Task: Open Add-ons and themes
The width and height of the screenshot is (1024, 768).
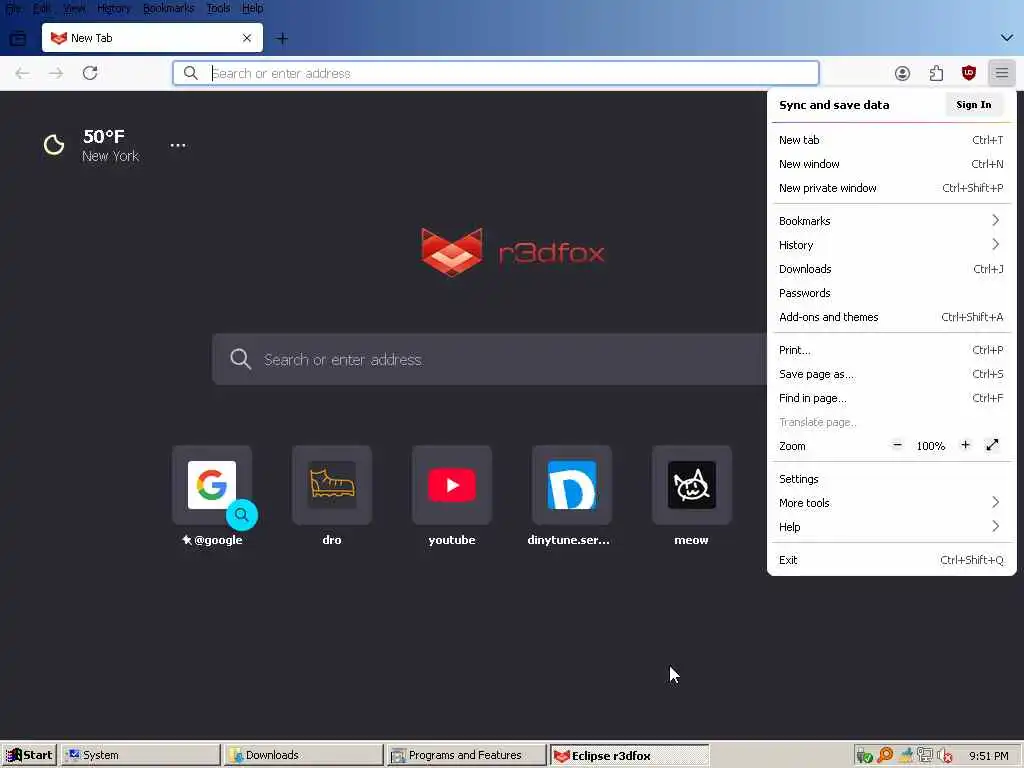Action: [891, 317]
